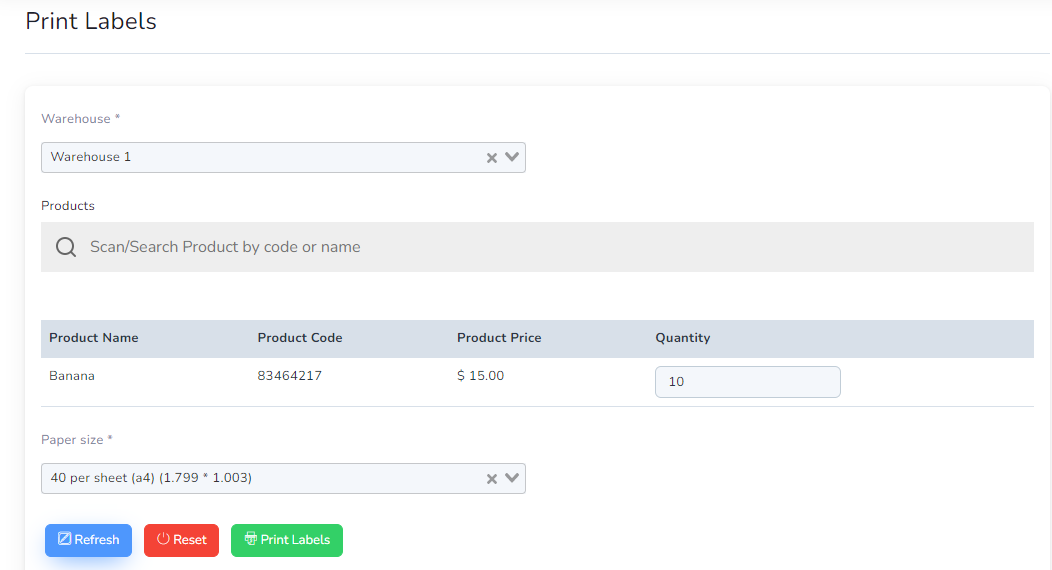The width and height of the screenshot is (1052, 570).
Task: Click the Banana quantity input showing 10
Action: (x=747, y=382)
